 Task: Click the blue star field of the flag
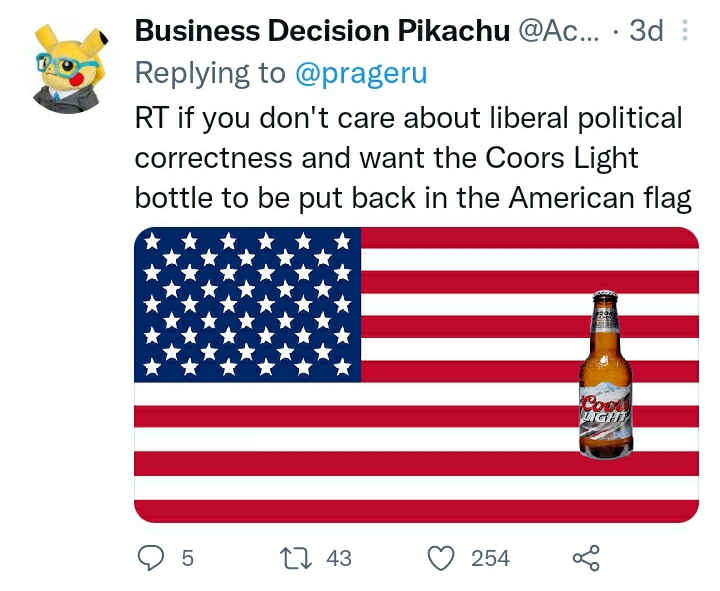(x=247, y=304)
